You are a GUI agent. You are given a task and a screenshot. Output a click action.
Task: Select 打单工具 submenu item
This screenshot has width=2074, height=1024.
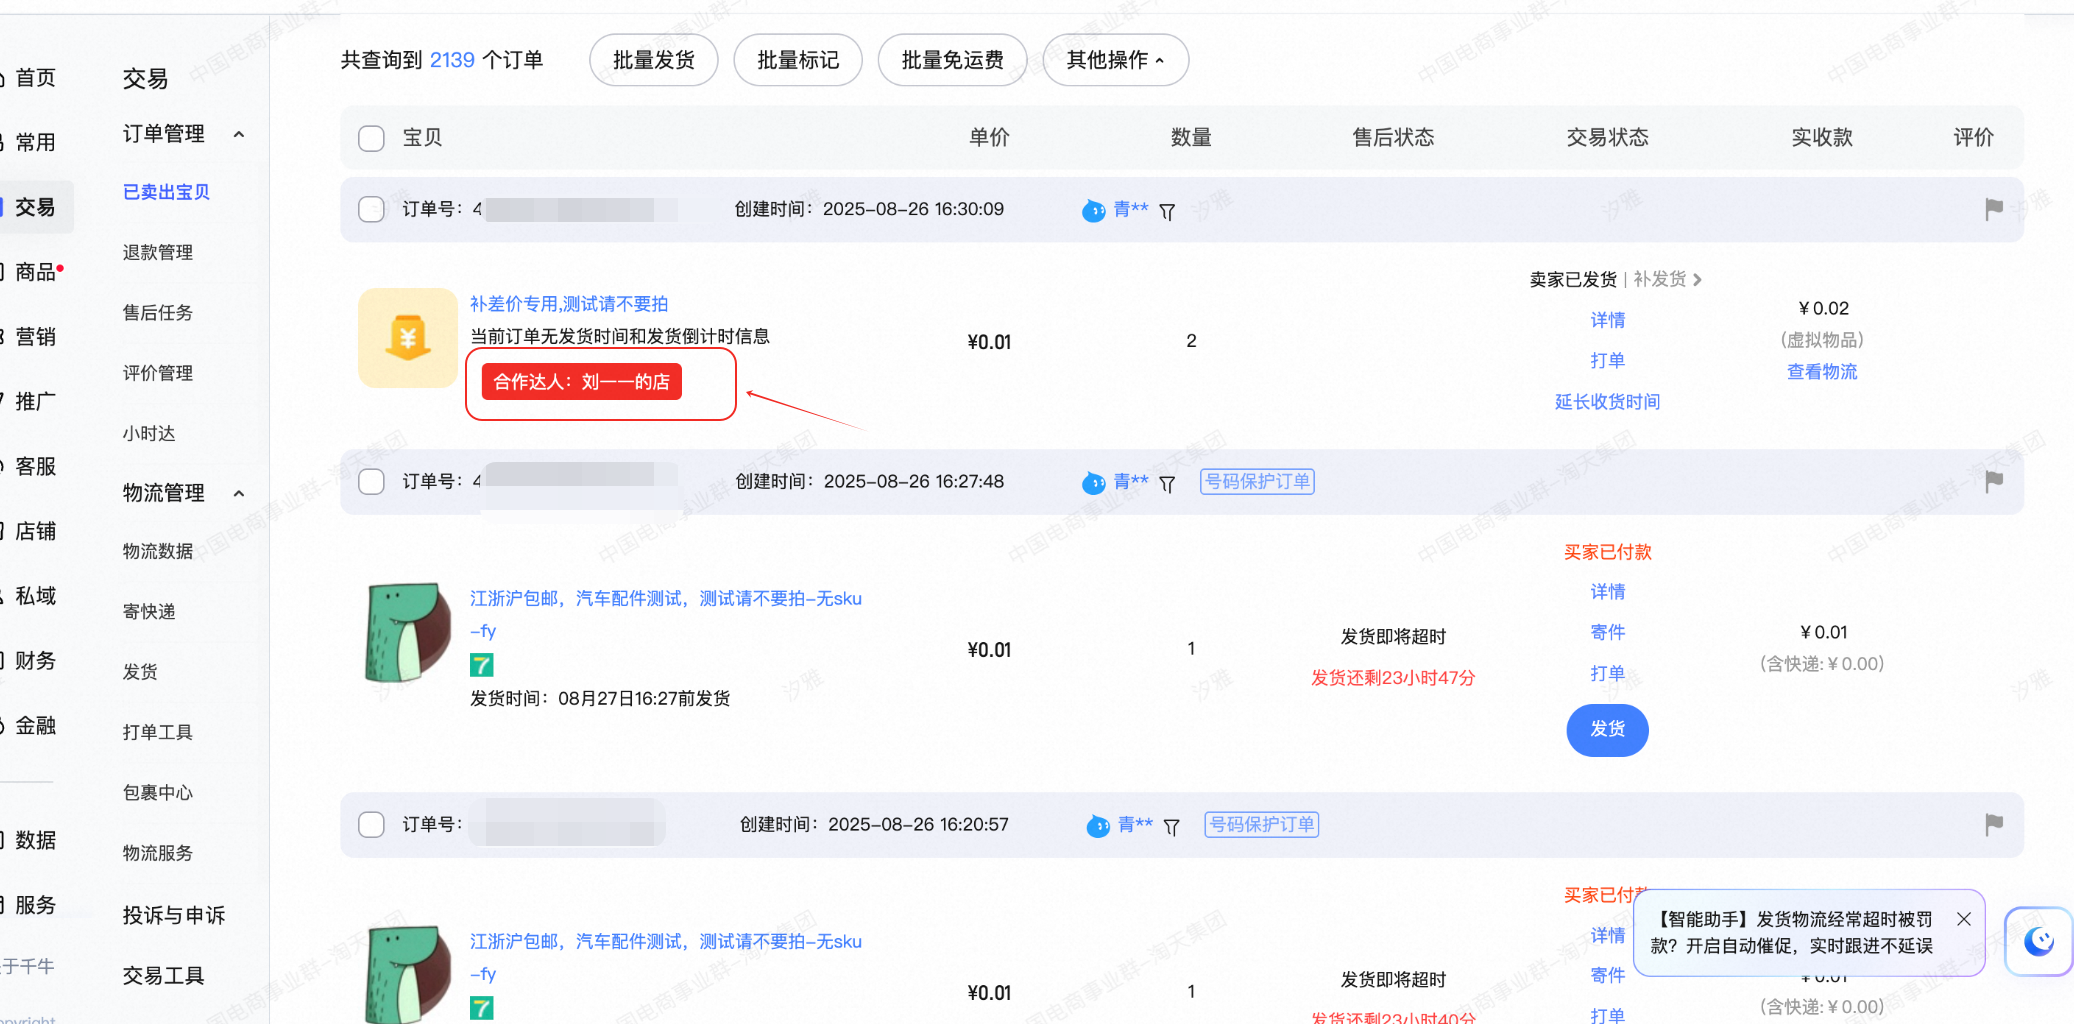pos(158,732)
